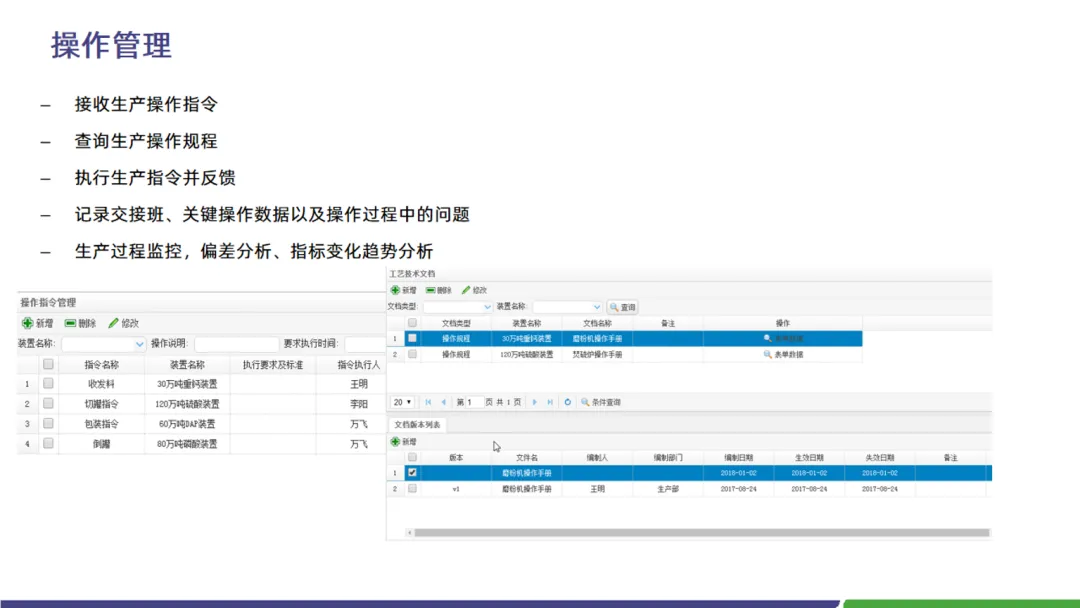The width and height of the screenshot is (1080, 608).
Task: Check the 焚硫炉操作手册 row checkbox
Action: click(412, 354)
